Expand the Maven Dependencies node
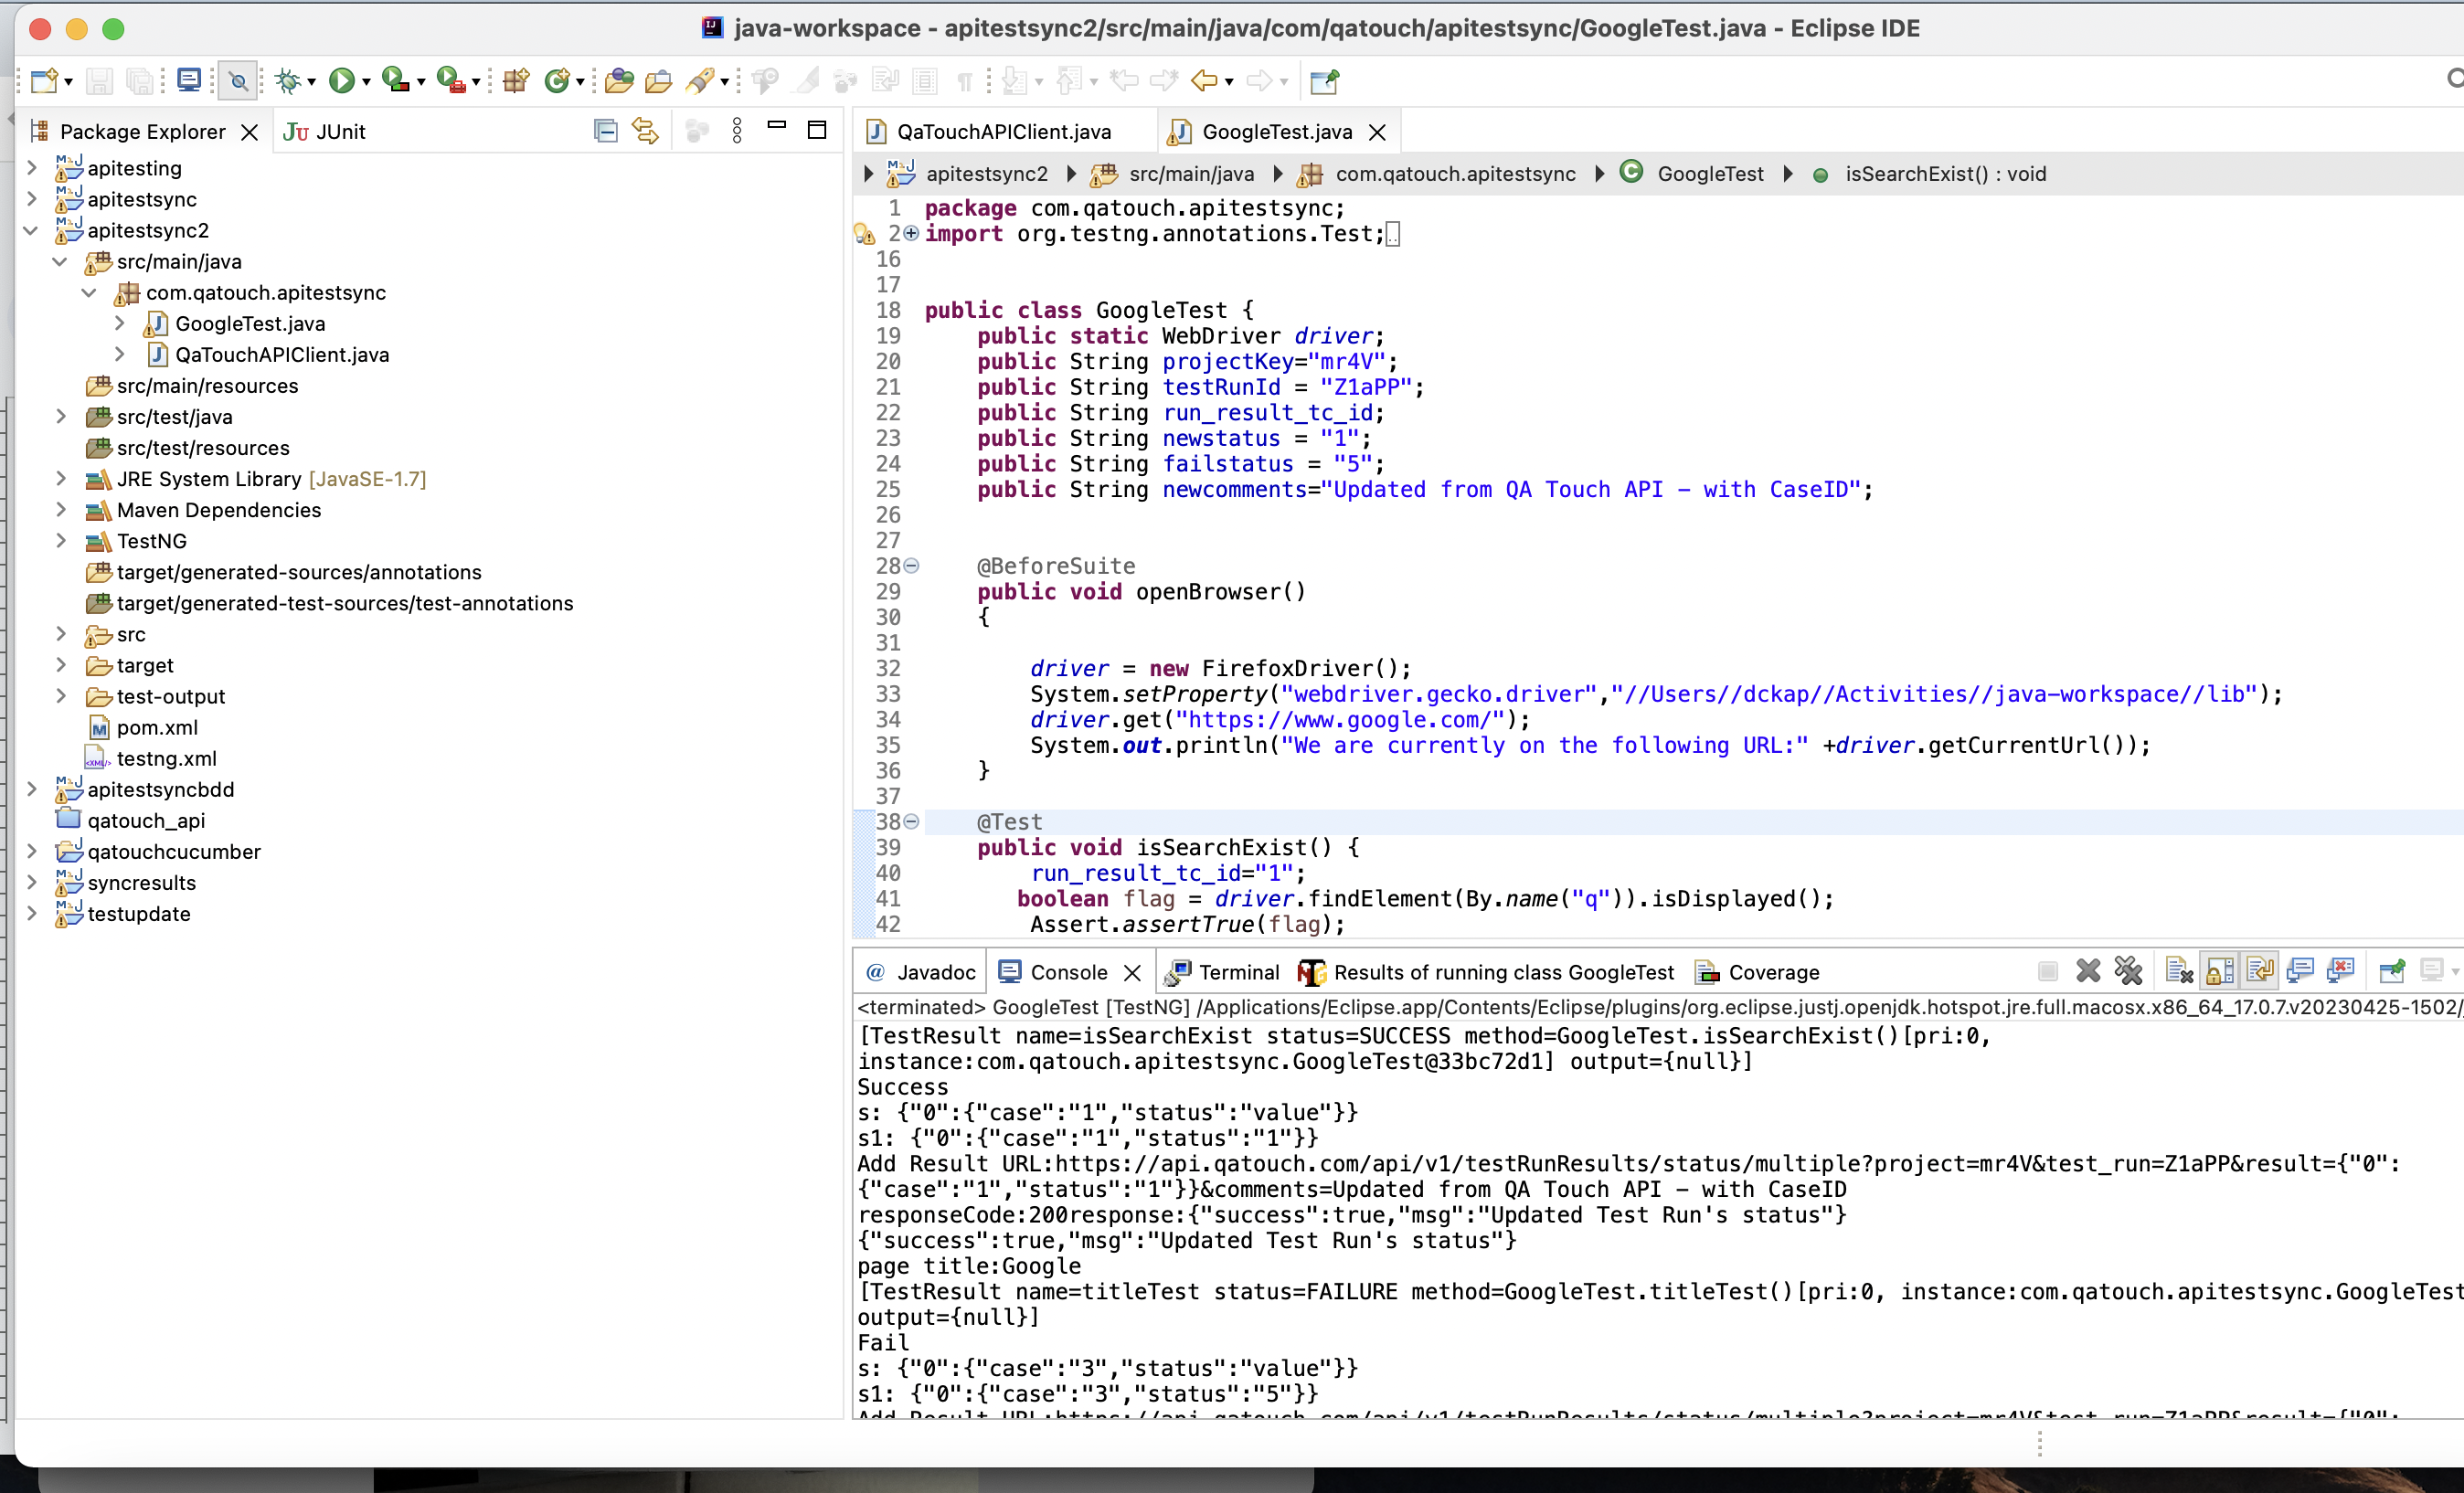 (x=61, y=510)
